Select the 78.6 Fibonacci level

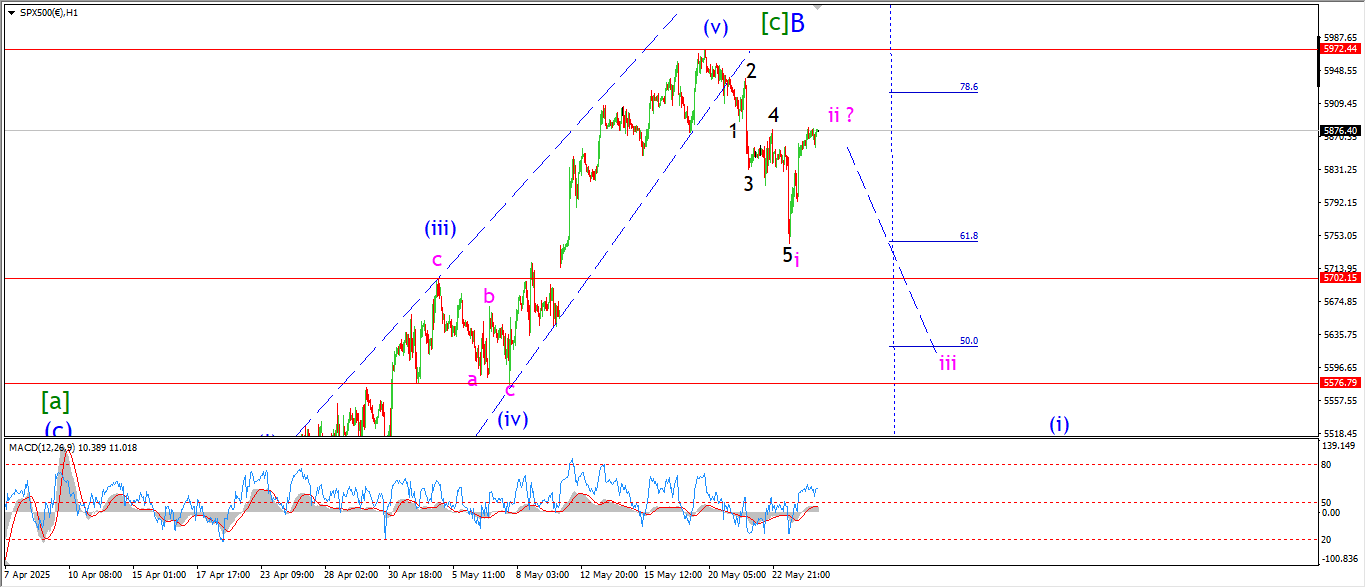[x=968, y=88]
